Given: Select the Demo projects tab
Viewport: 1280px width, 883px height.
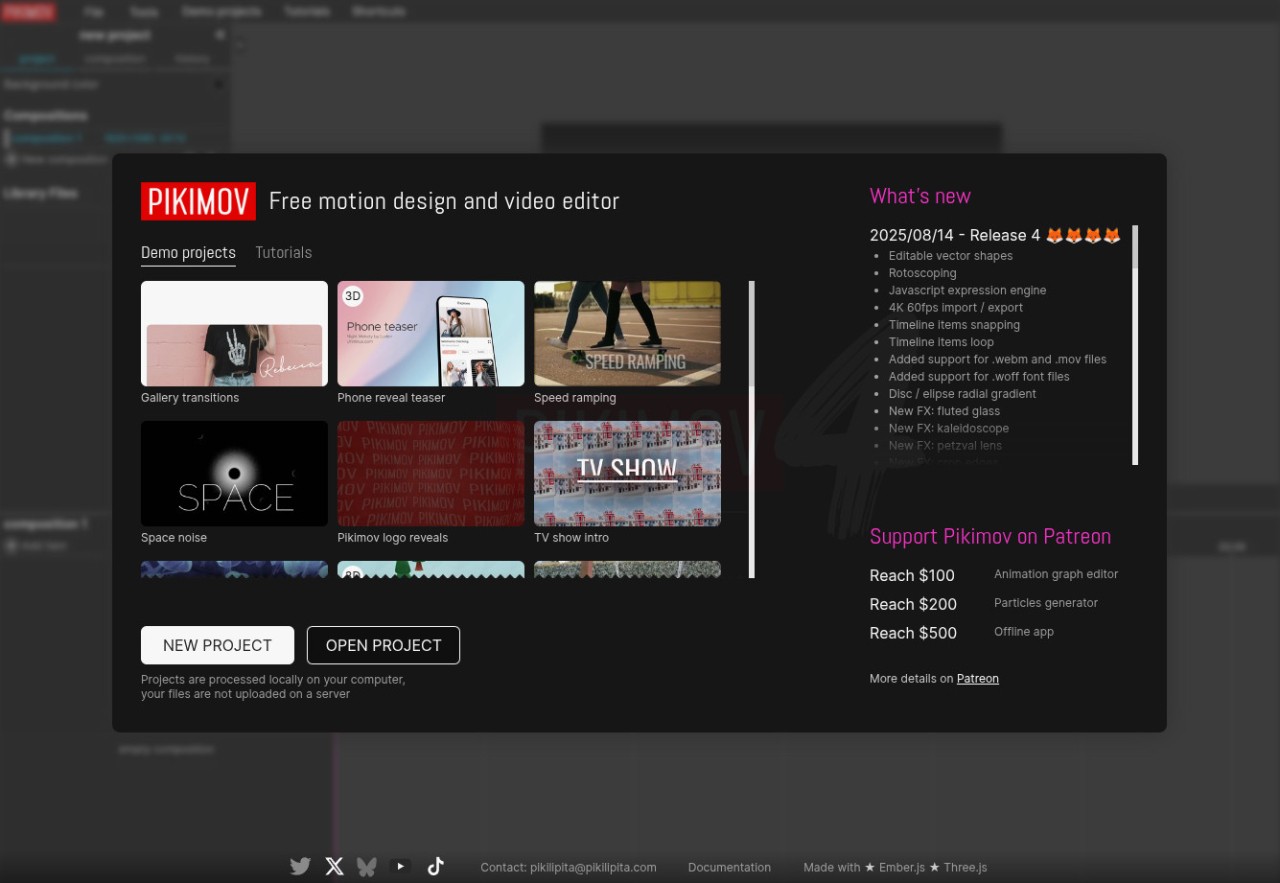Looking at the screenshot, I should (x=188, y=252).
